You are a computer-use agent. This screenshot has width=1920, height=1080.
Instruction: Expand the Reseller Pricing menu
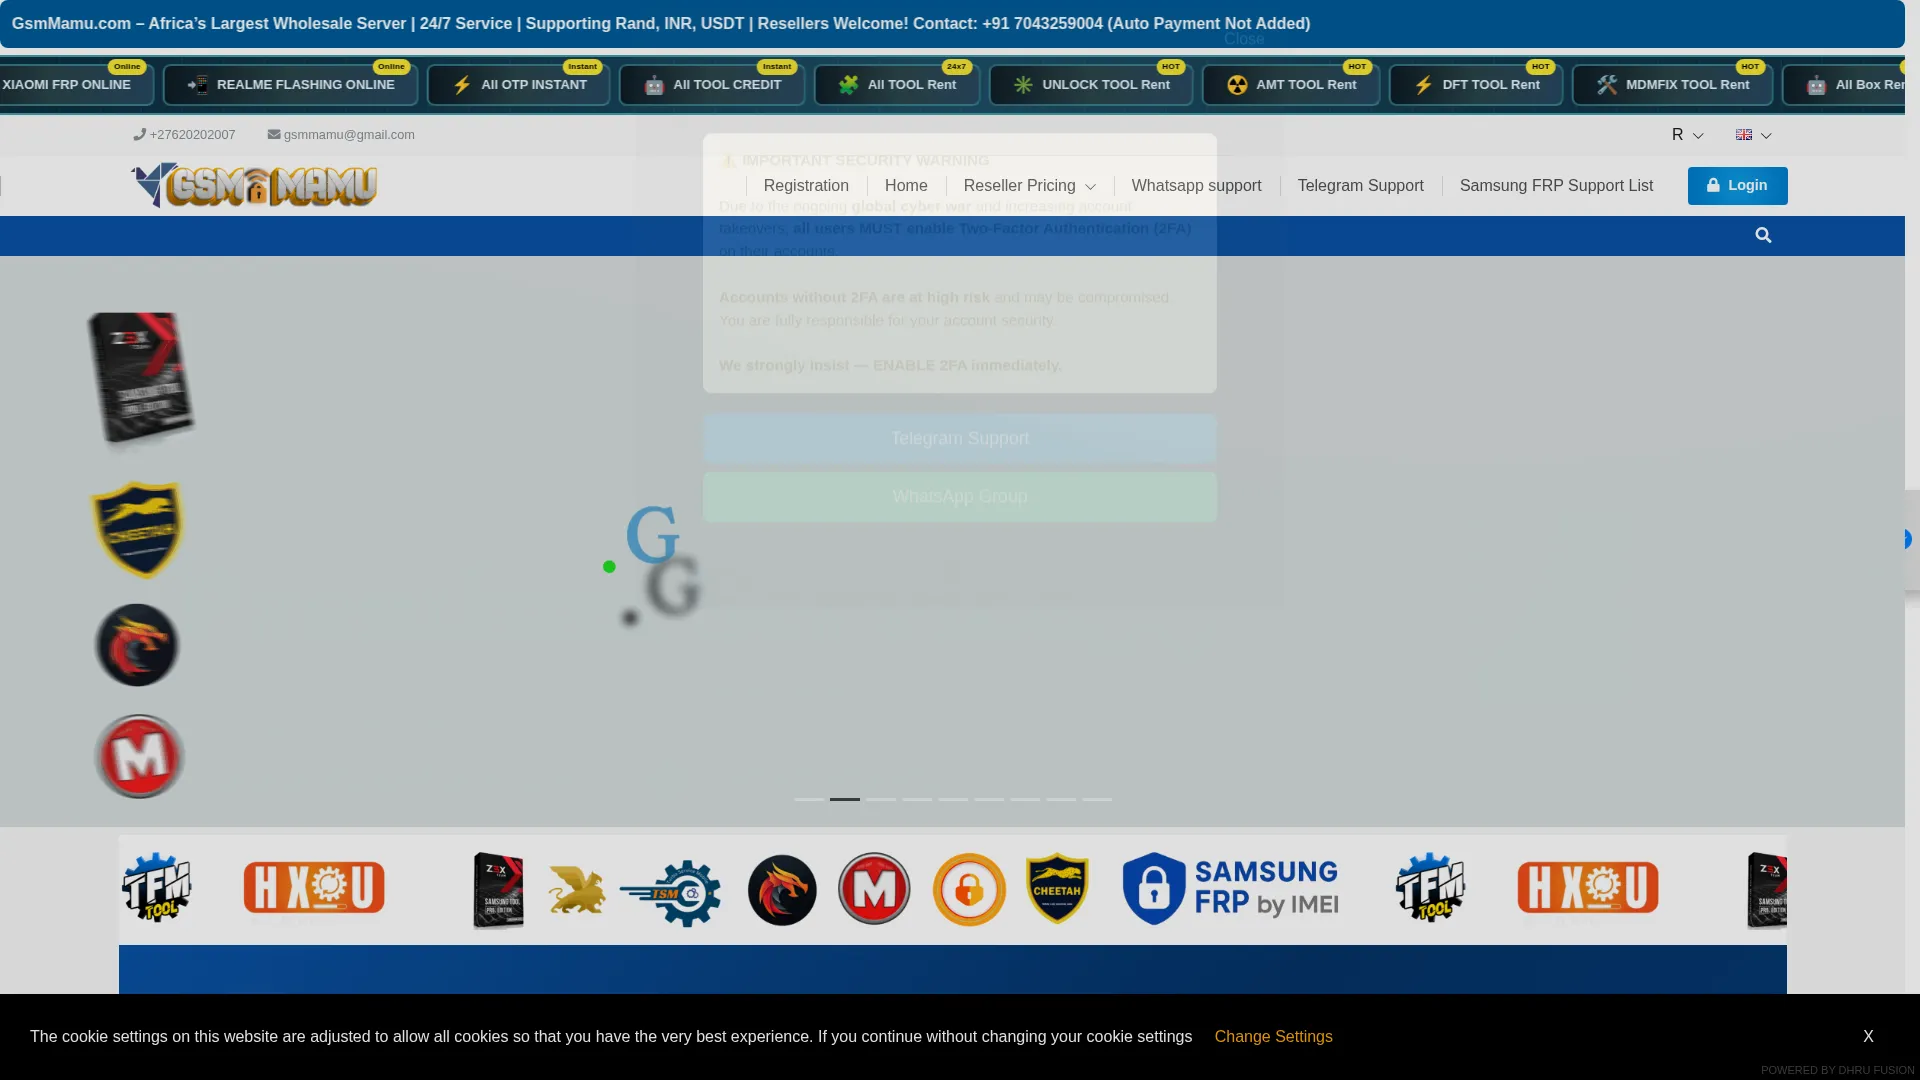pyautogui.click(x=1029, y=186)
